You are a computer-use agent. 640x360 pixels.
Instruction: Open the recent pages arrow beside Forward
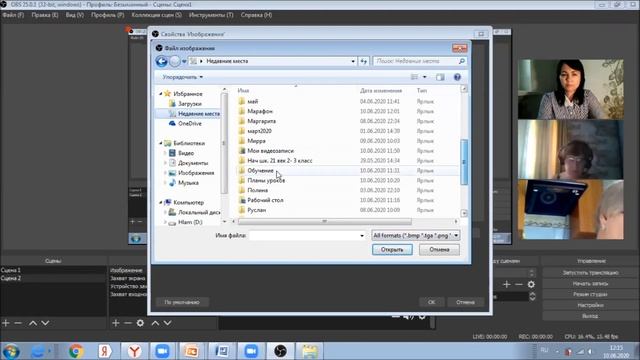click(184, 61)
